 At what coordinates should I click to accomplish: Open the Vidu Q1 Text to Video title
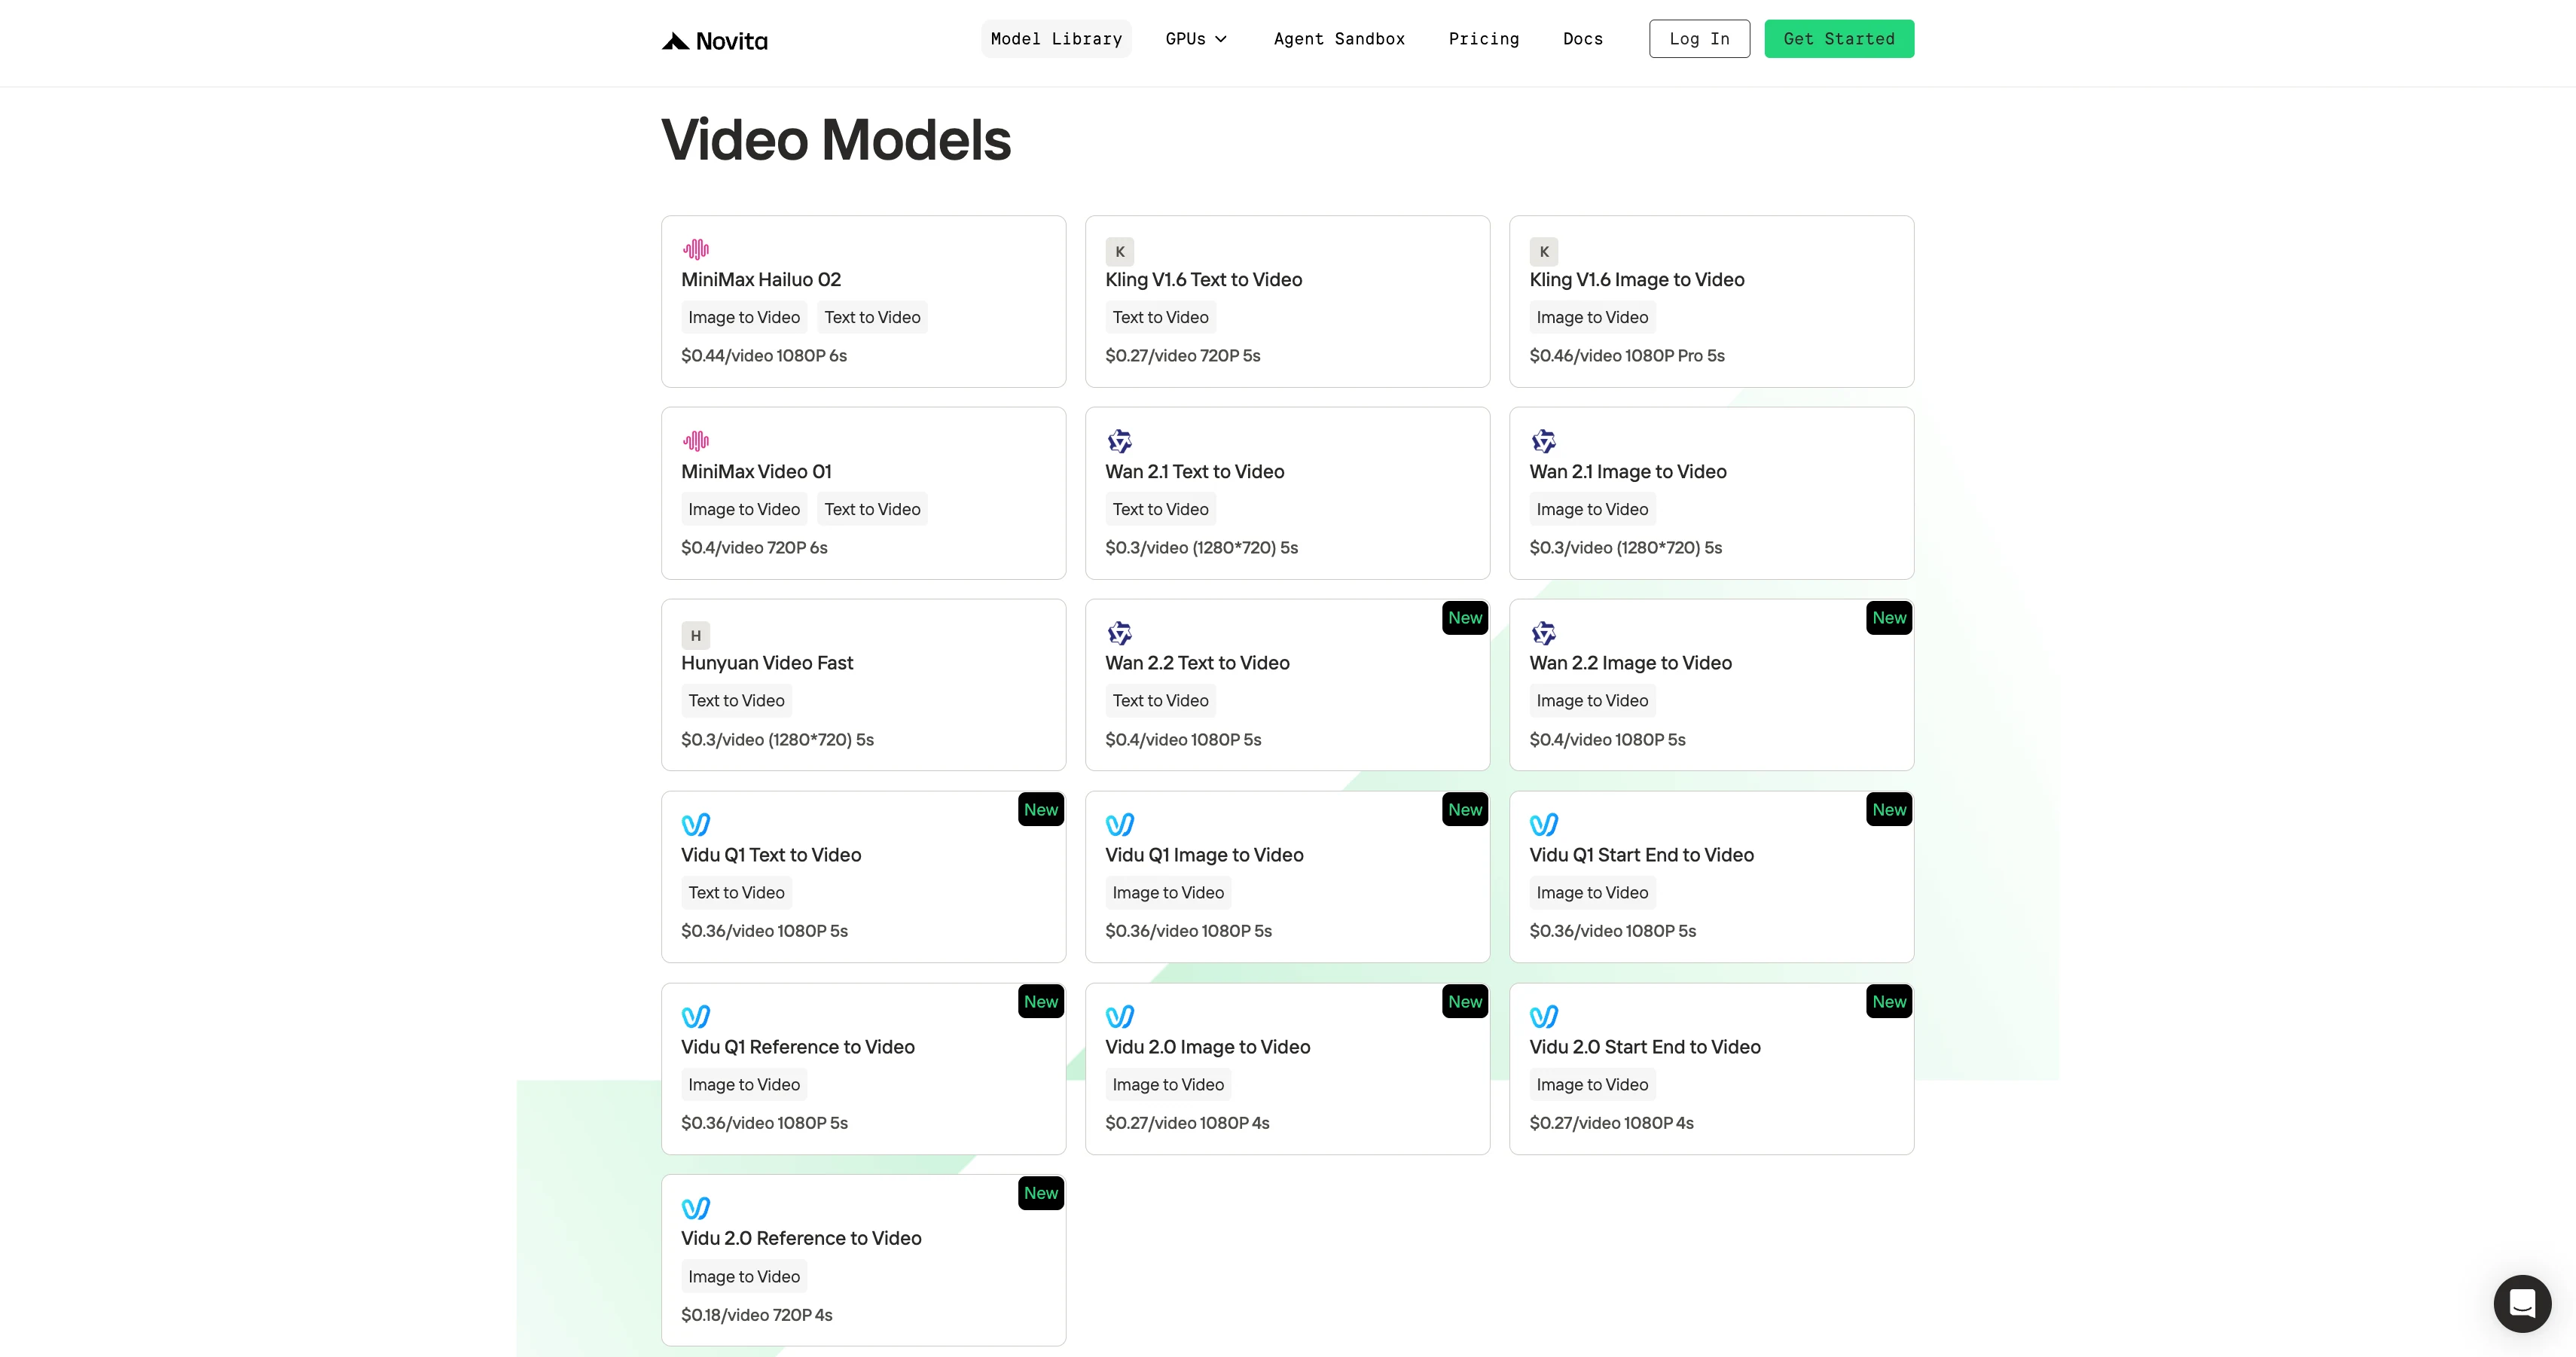click(771, 855)
